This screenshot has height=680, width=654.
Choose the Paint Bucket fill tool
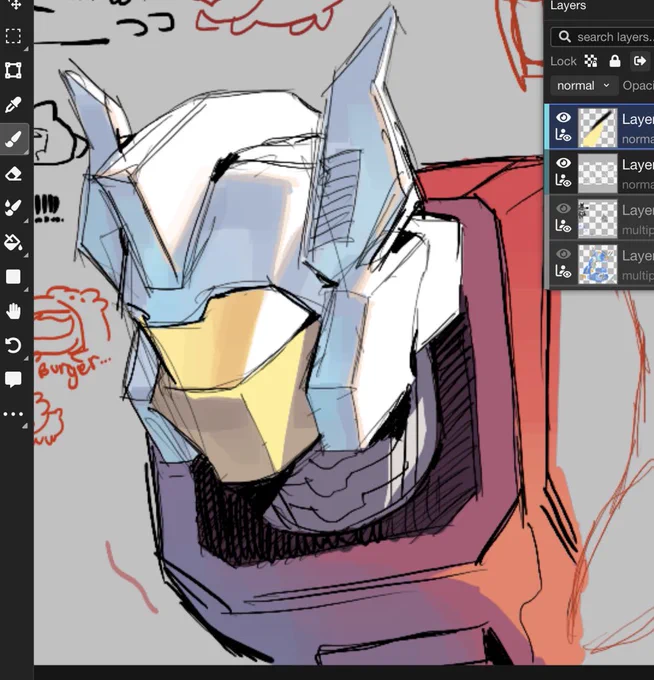(x=13, y=242)
